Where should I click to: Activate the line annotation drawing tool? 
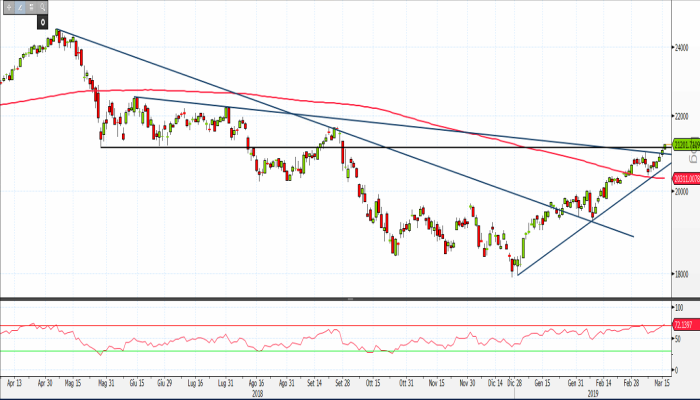click(x=19, y=7)
